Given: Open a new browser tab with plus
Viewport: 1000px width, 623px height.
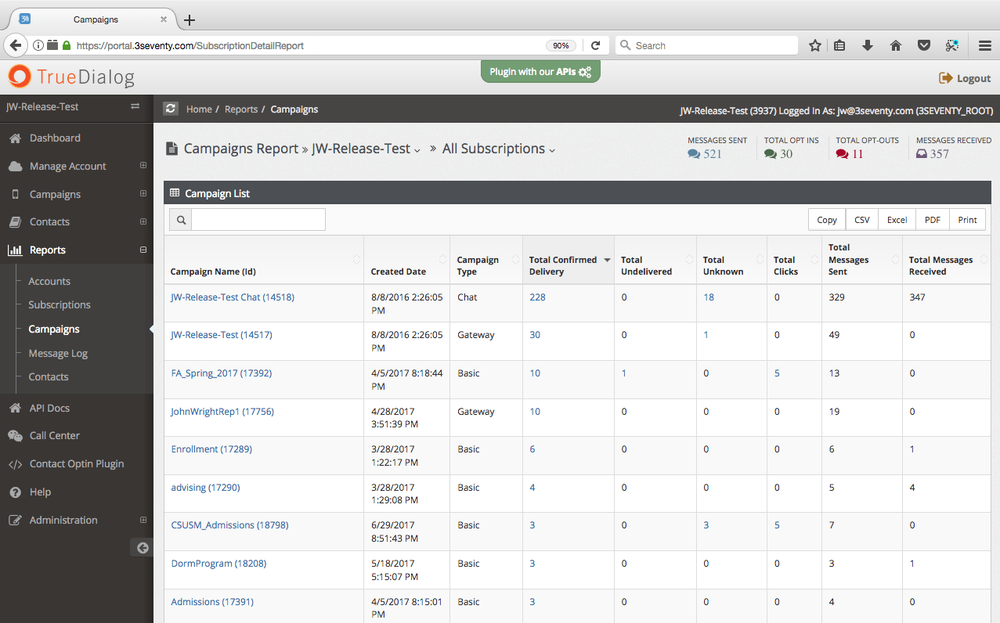Looking at the screenshot, I should 189,20.
